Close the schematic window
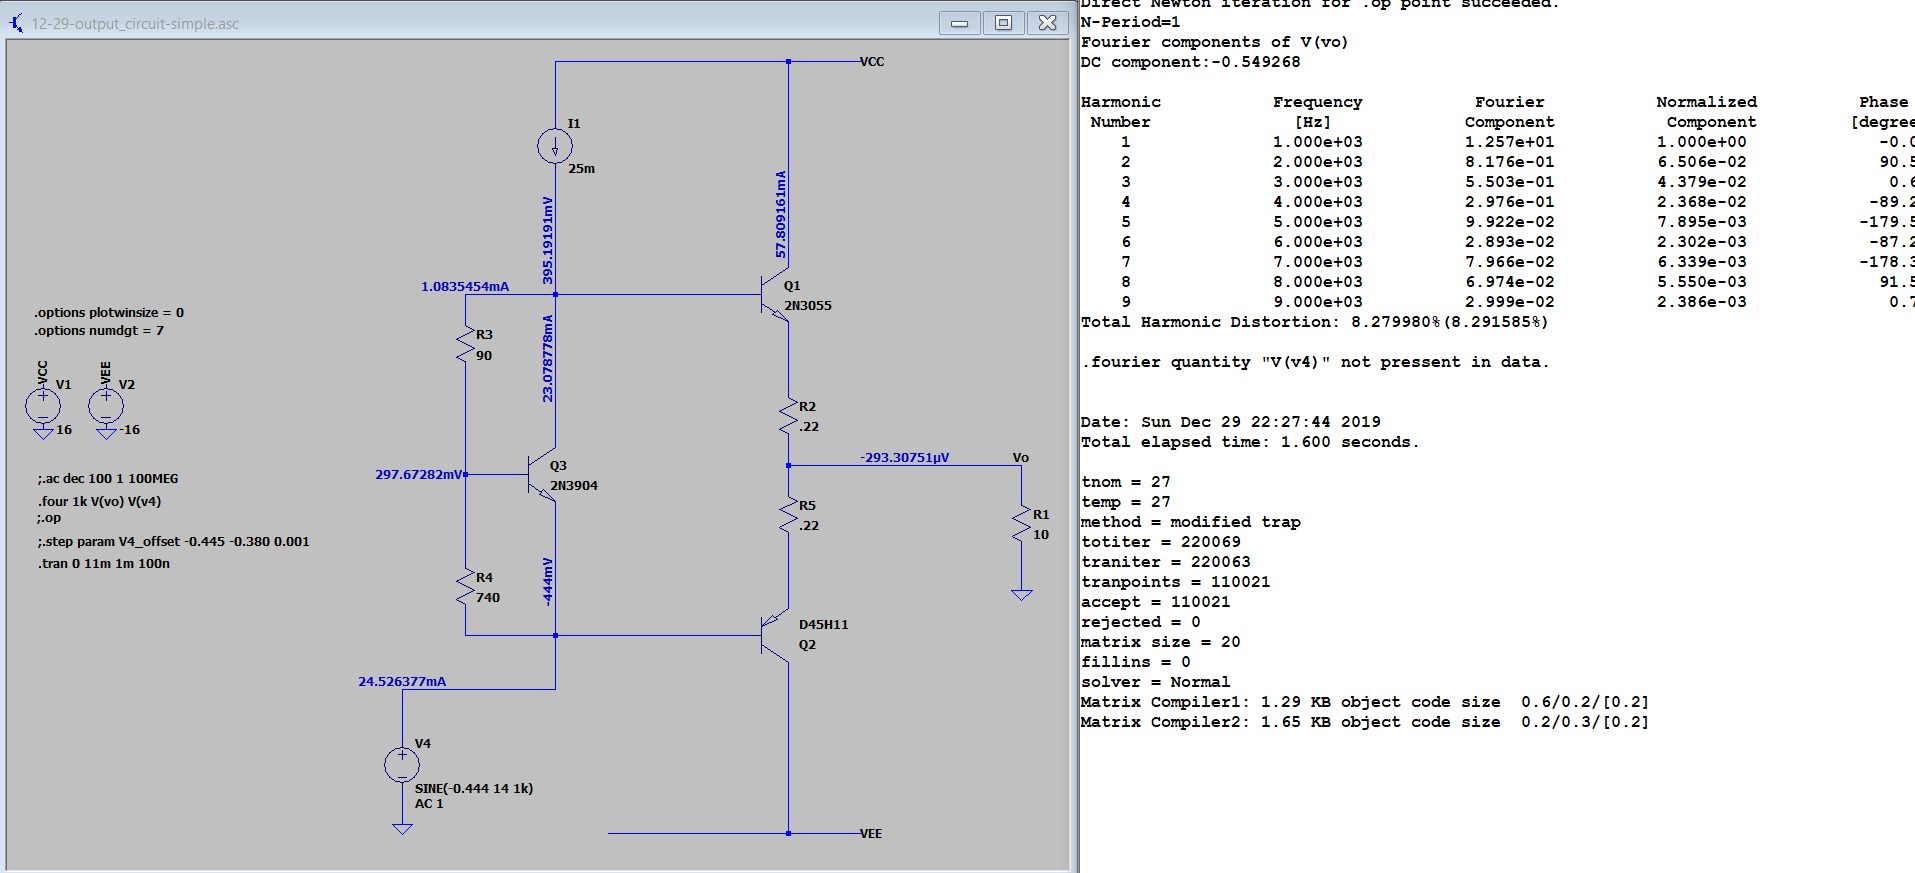This screenshot has height=873, width=1915. coord(1047,22)
